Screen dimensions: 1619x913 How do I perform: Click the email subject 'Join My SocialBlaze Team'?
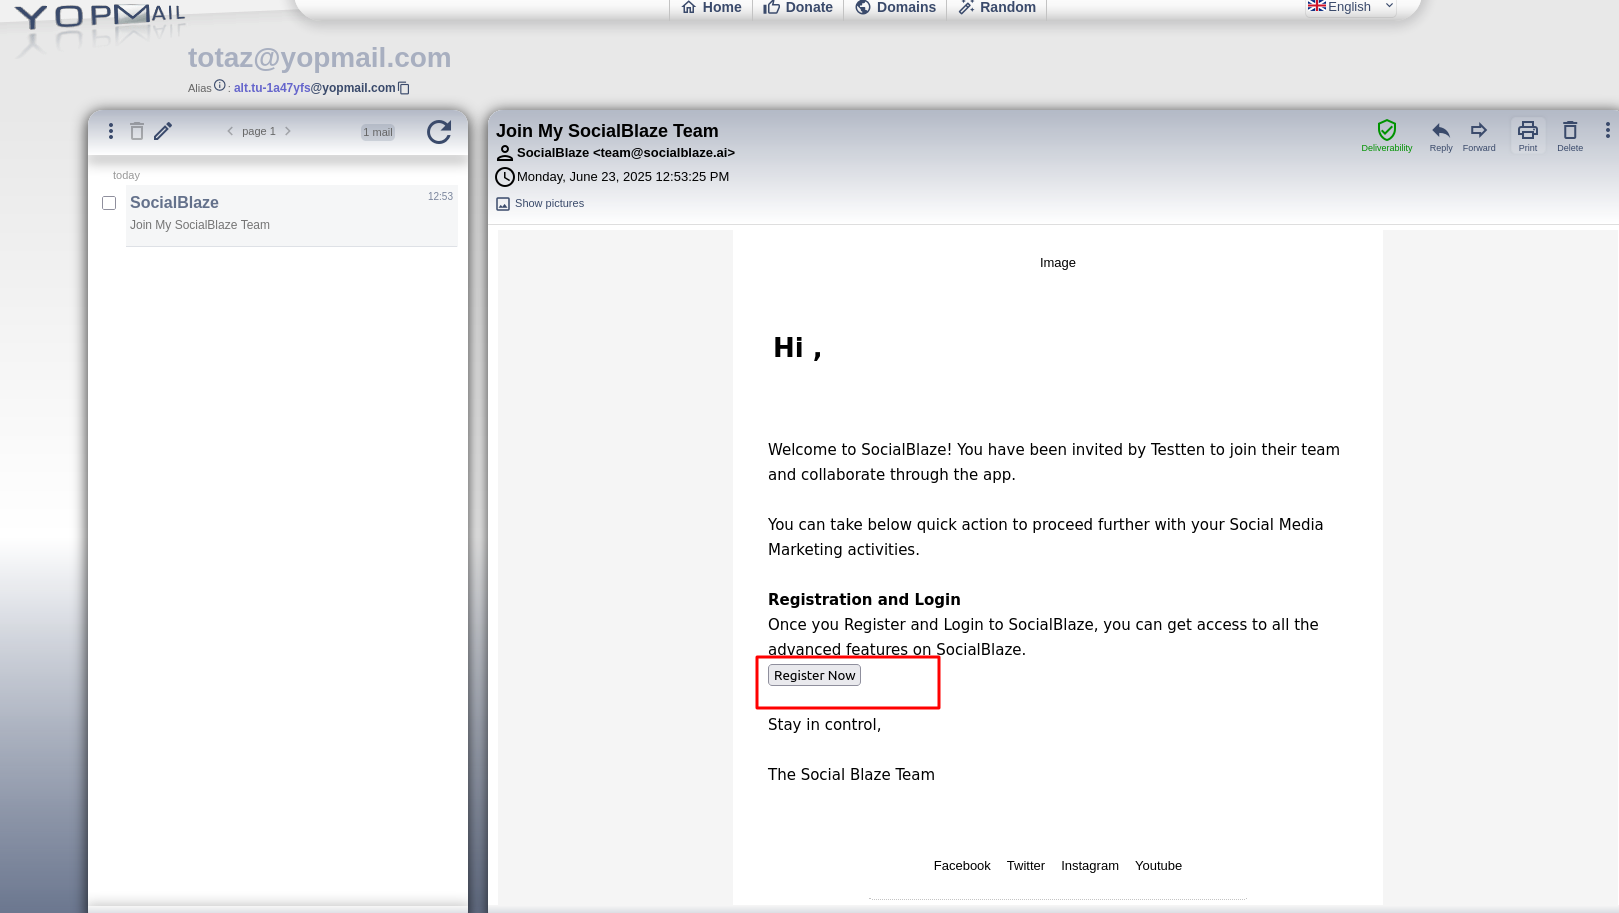(x=607, y=131)
